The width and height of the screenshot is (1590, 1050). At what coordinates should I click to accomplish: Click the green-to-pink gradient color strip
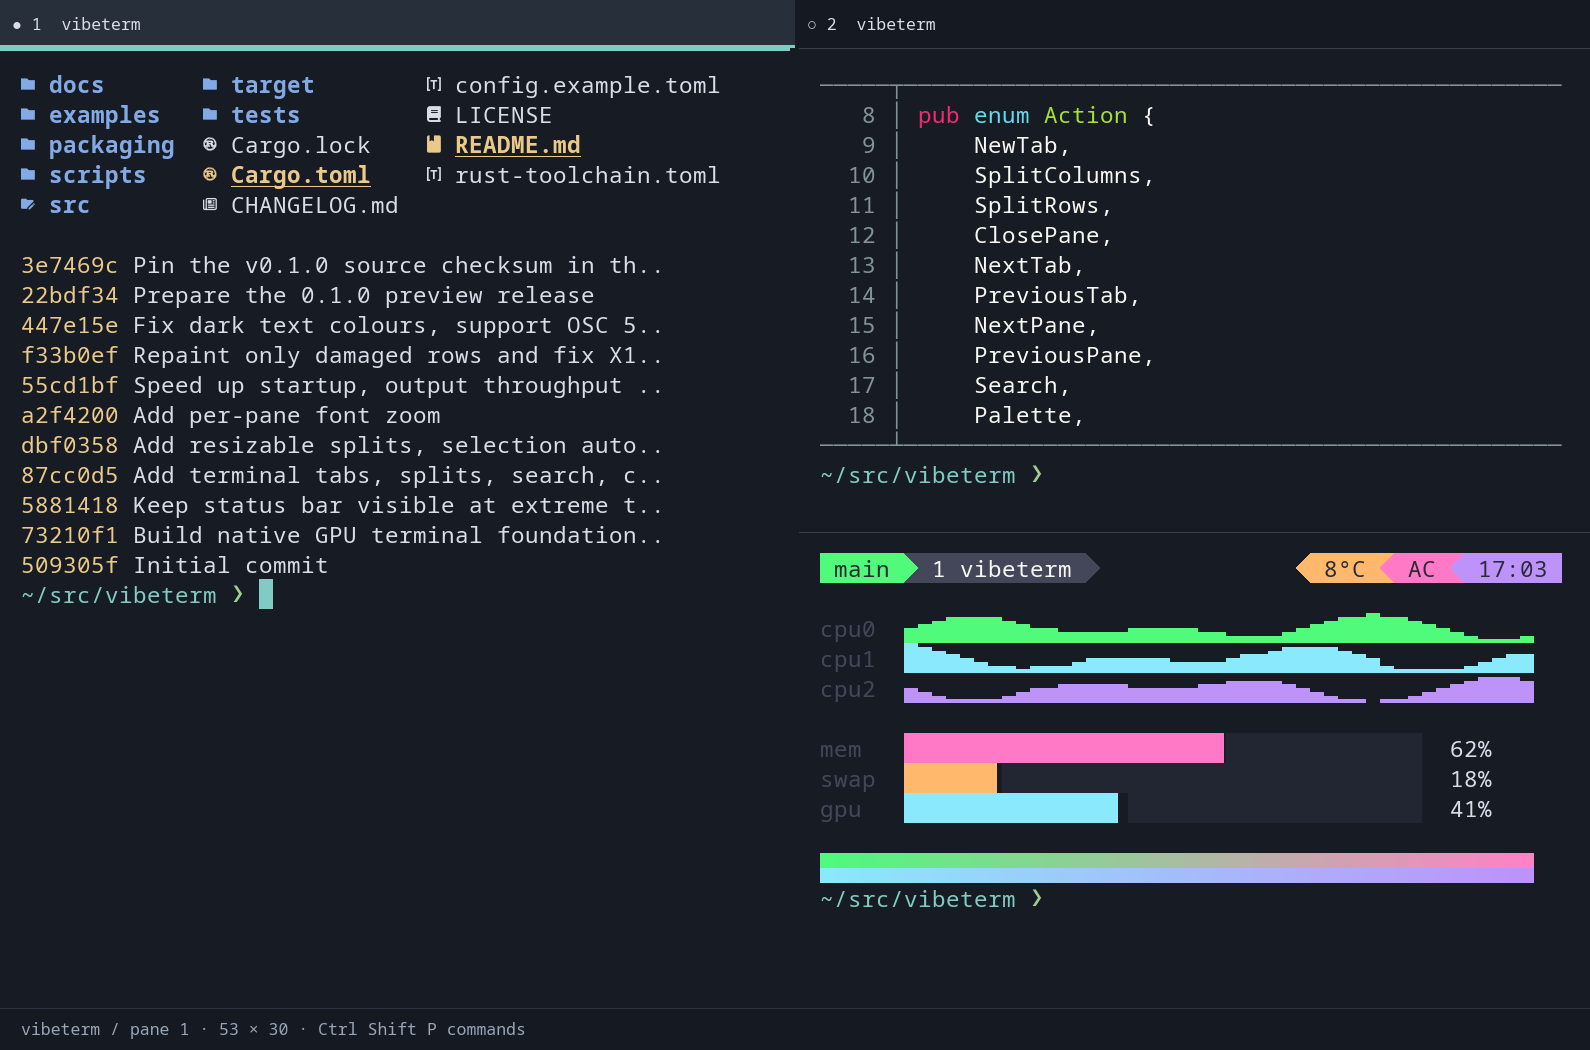pos(1177,861)
